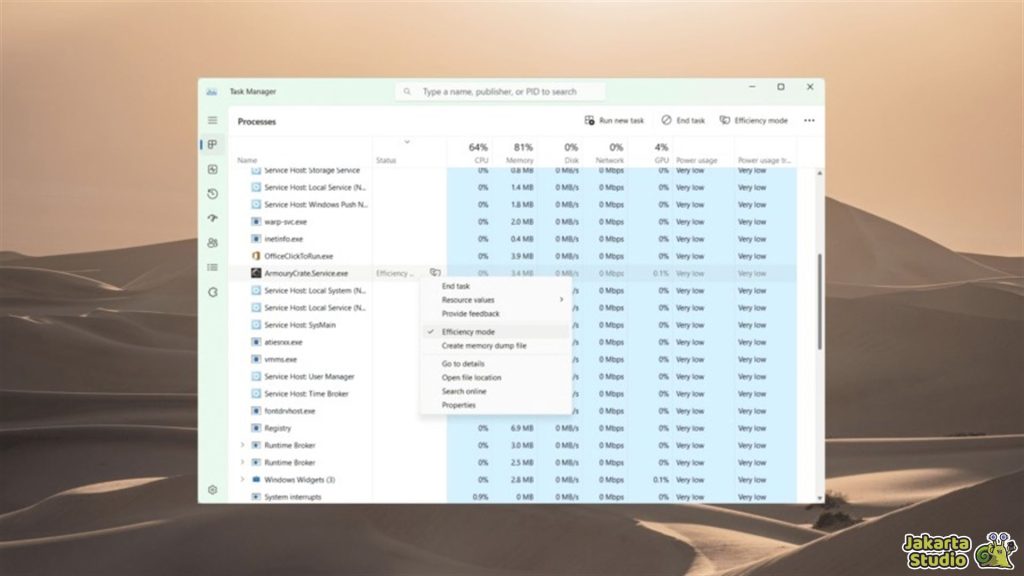The width and height of the screenshot is (1024, 576).
Task: Click the ellipsis more options icon
Action: point(808,120)
